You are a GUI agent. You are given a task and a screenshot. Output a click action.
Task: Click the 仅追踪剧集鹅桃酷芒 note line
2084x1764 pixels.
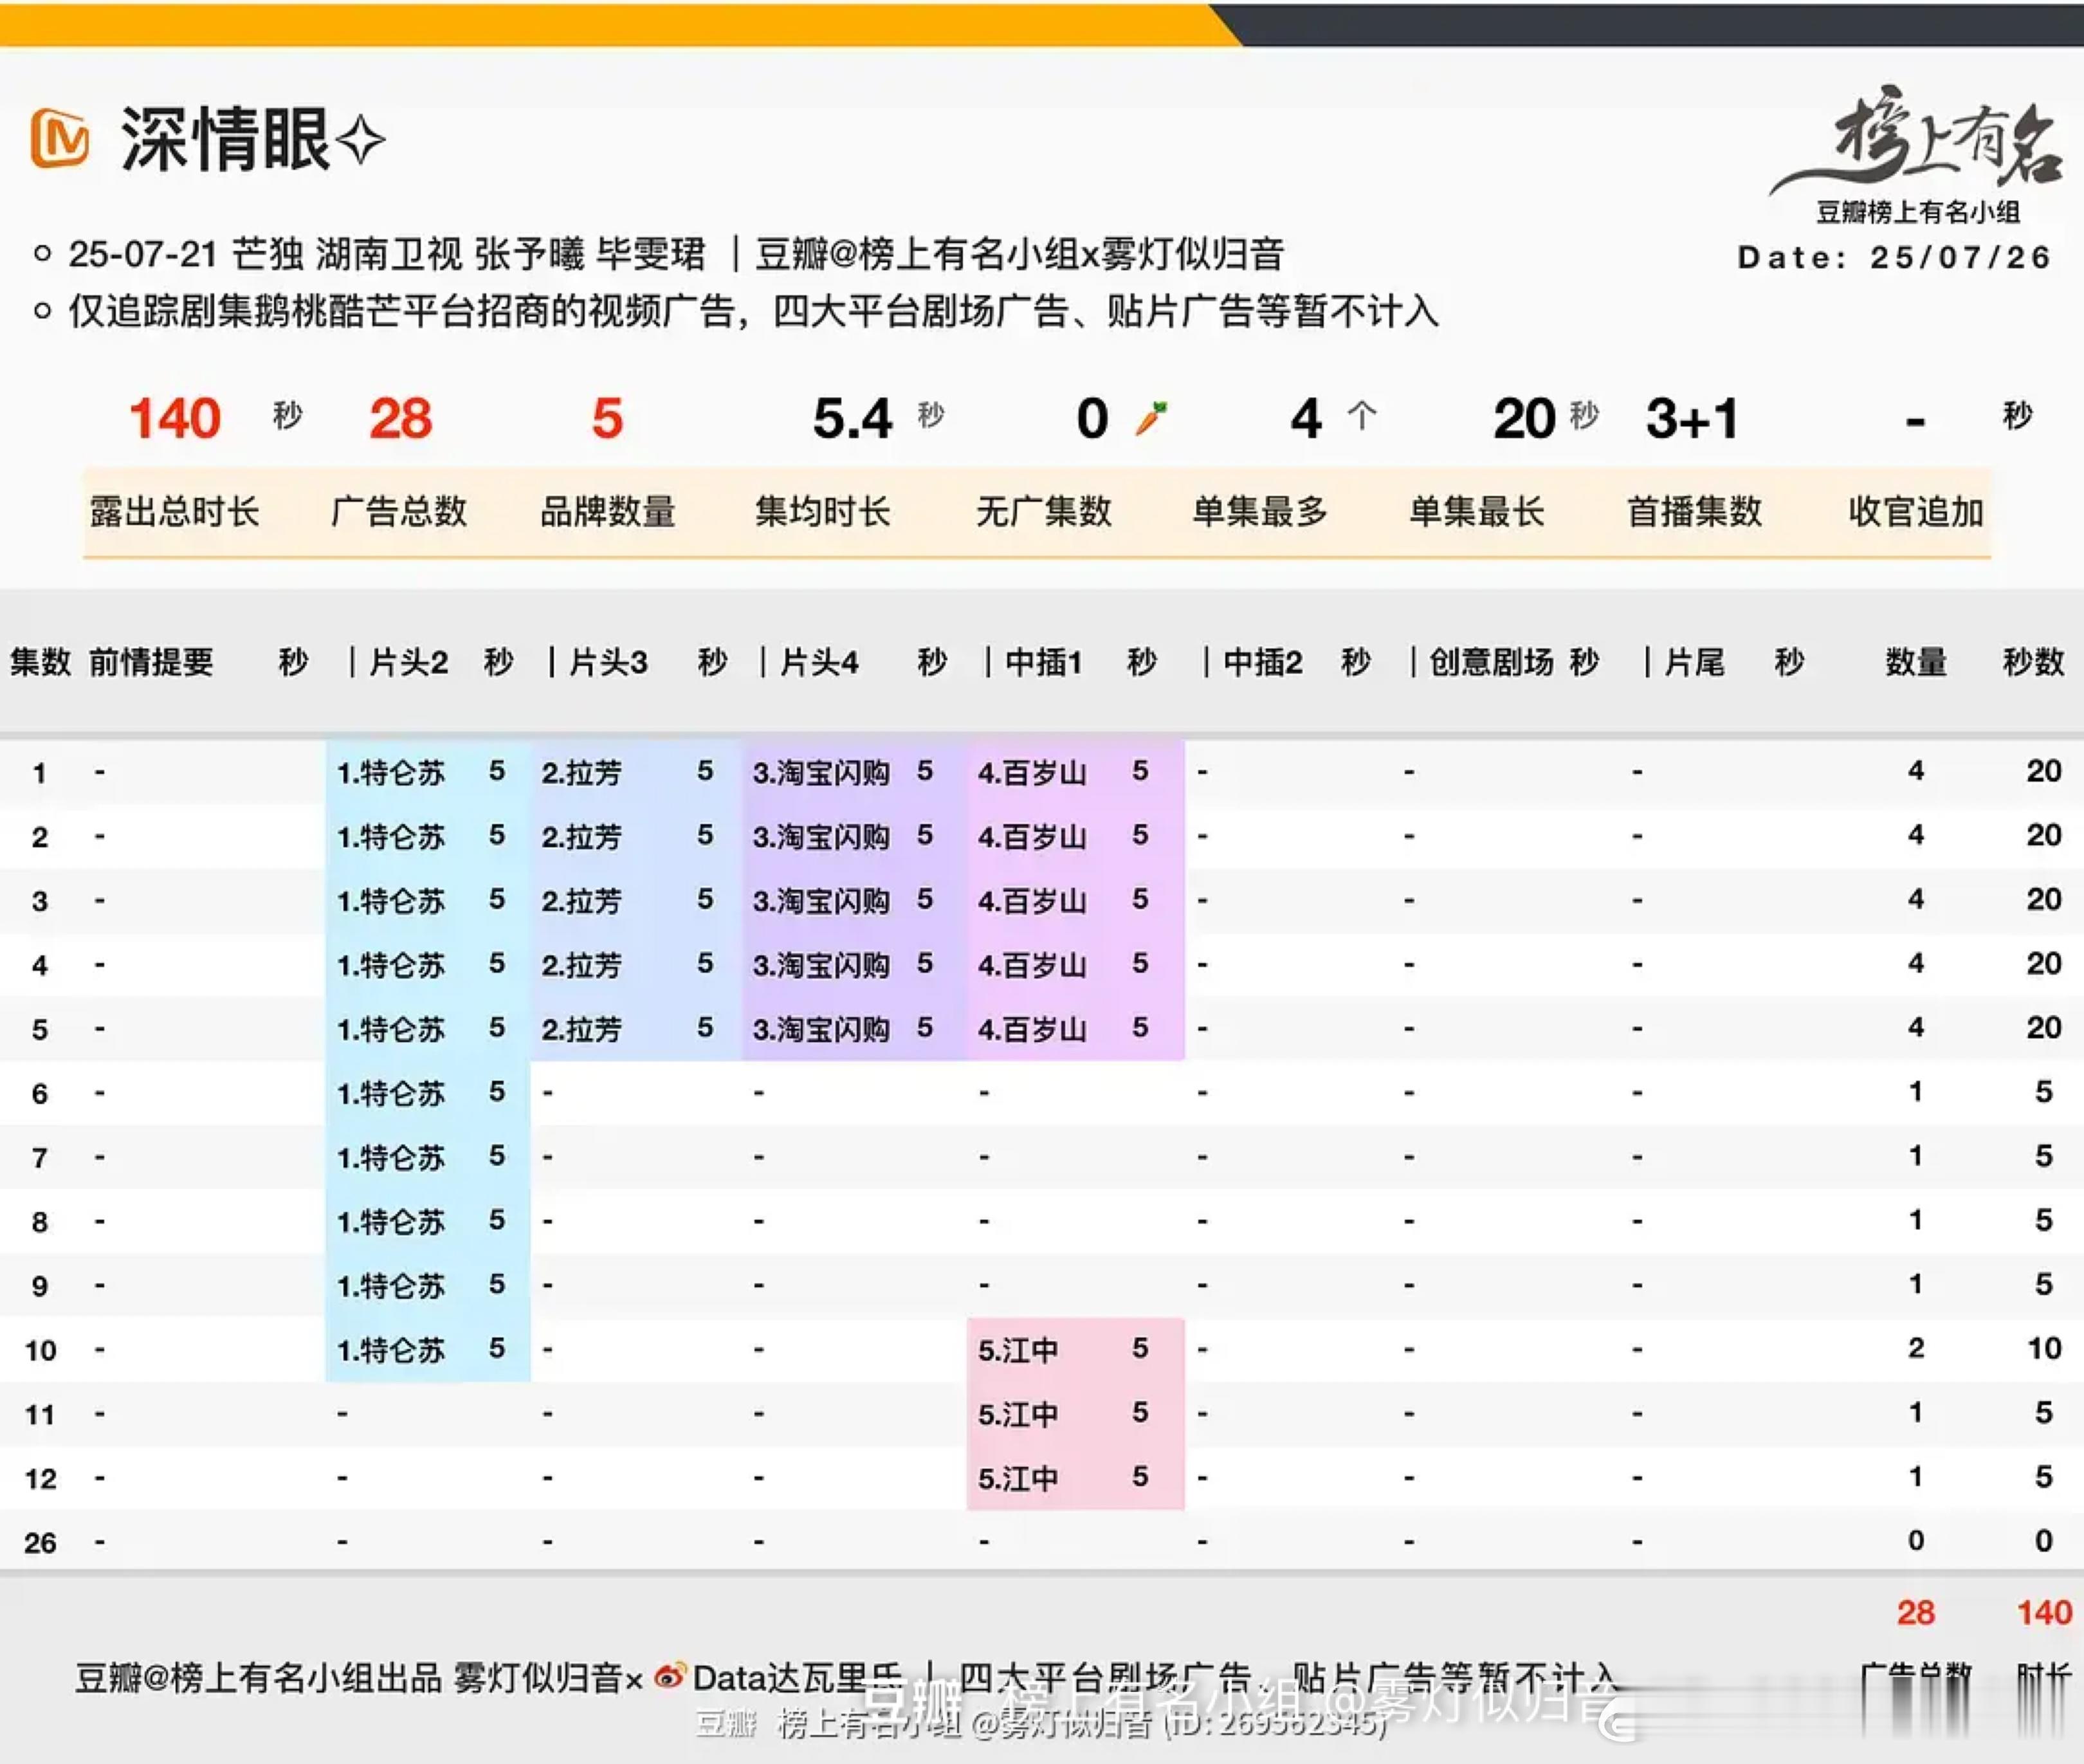point(753,311)
